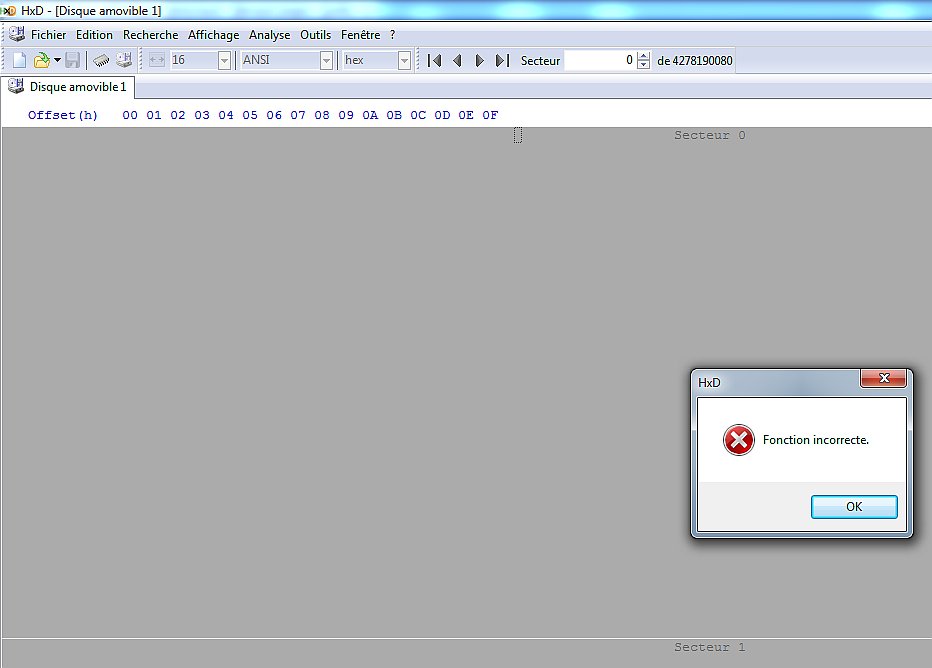Image resolution: width=932 pixels, height=668 pixels.
Task: Create a new file with toolbar icon
Action: 20,60
